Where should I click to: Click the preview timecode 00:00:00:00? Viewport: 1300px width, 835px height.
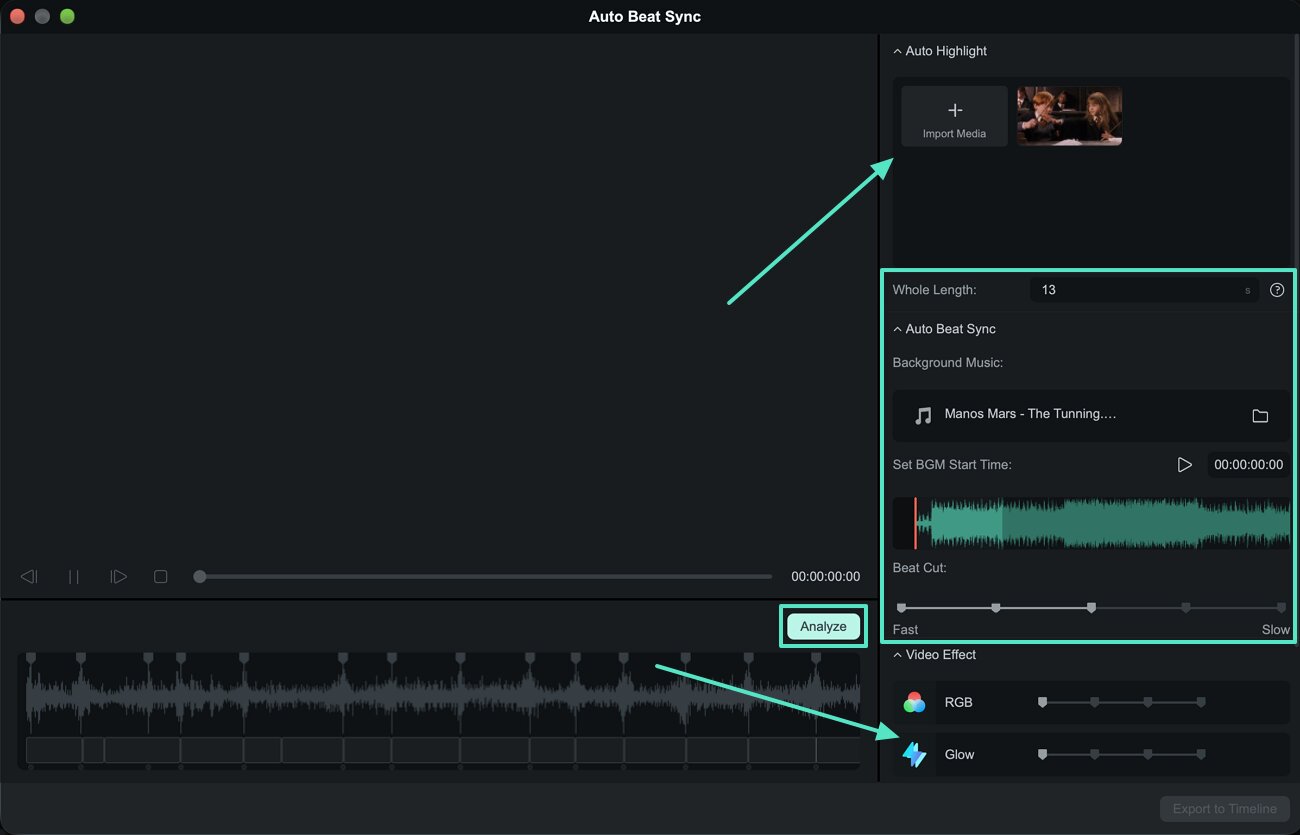click(825, 577)
